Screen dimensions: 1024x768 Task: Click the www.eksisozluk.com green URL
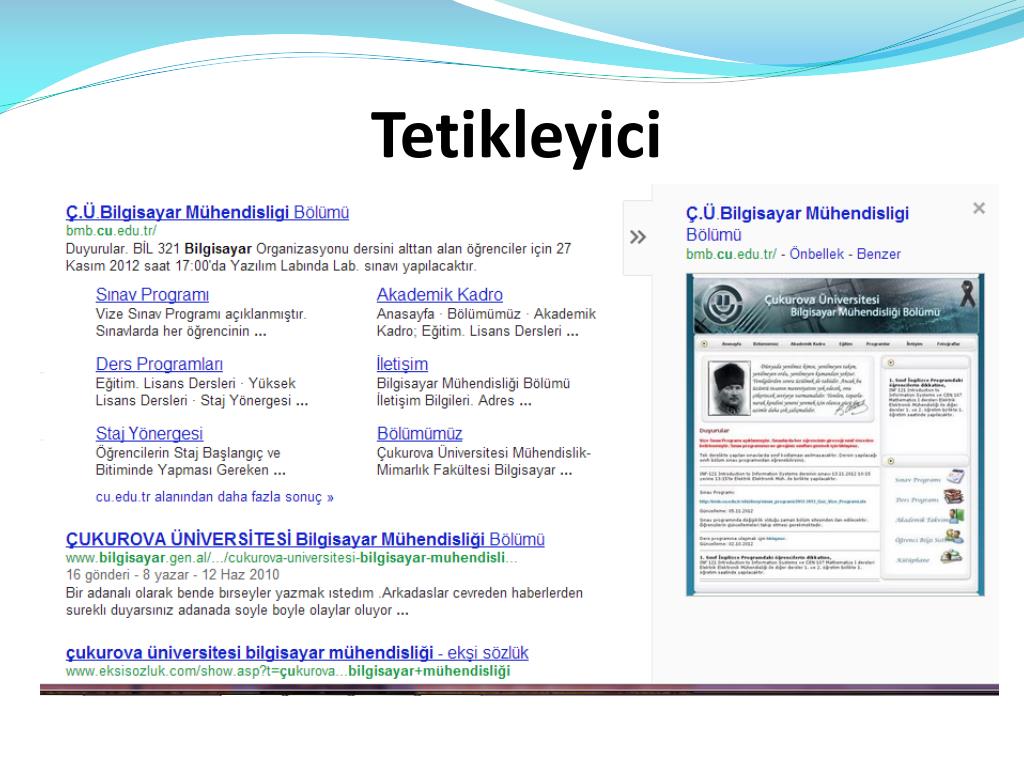287,671
